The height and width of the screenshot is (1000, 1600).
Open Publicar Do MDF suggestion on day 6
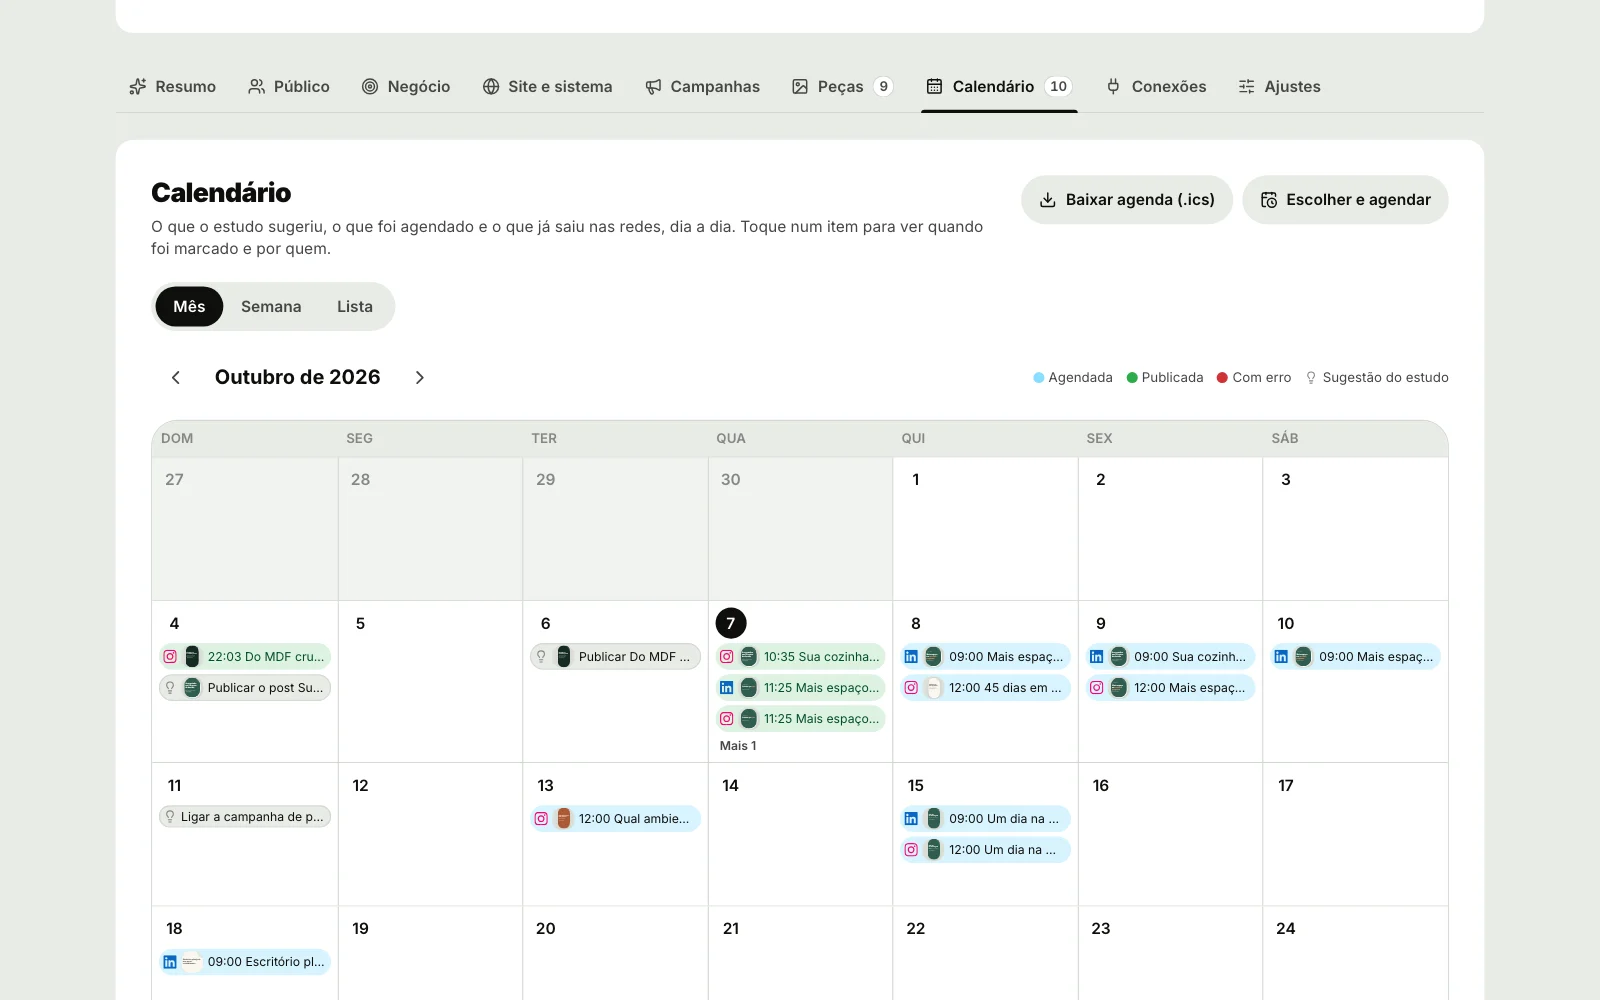pyautogui.click(x=615, y=657)
